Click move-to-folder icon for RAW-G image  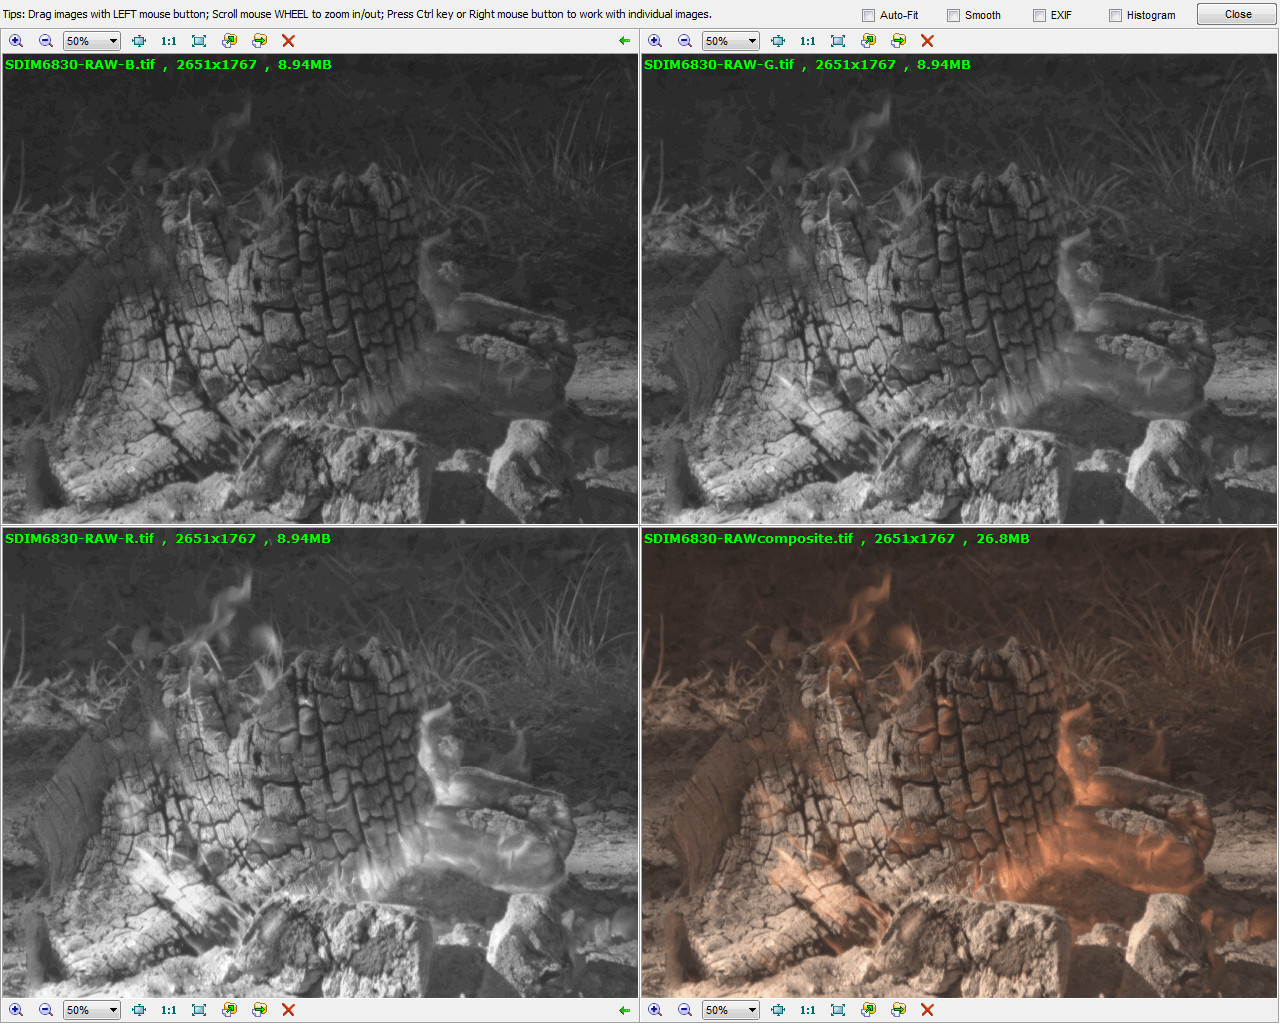click(x=898, y=41)
